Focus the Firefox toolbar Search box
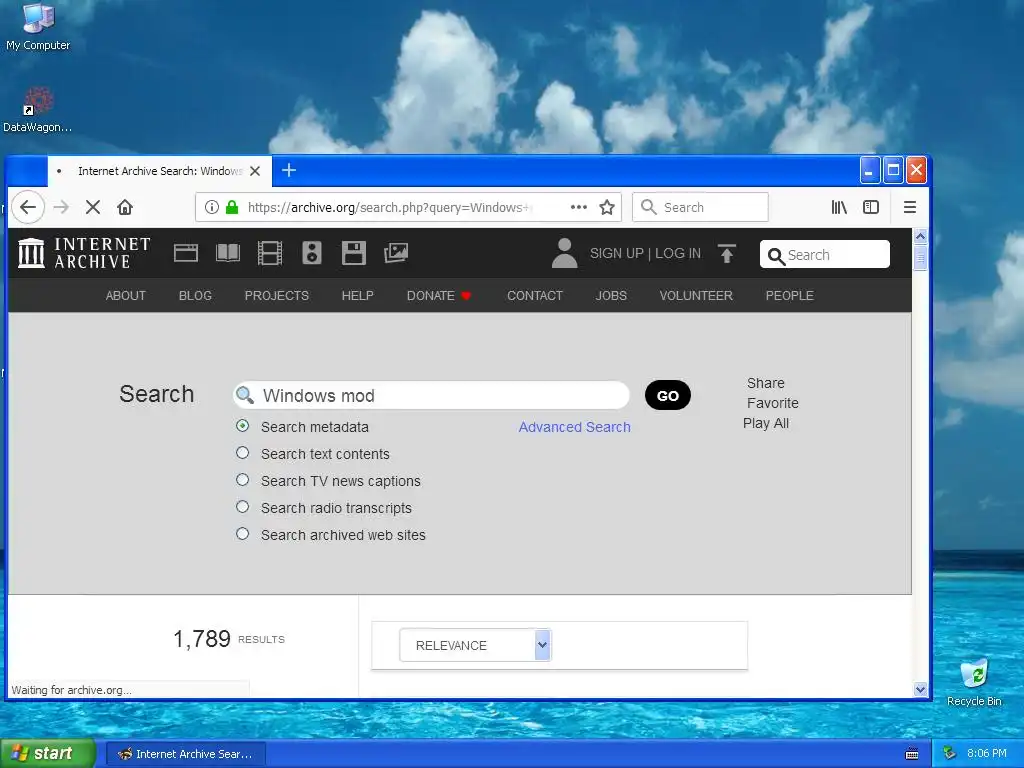This screenshot has width=1024, height=768. 700,208
